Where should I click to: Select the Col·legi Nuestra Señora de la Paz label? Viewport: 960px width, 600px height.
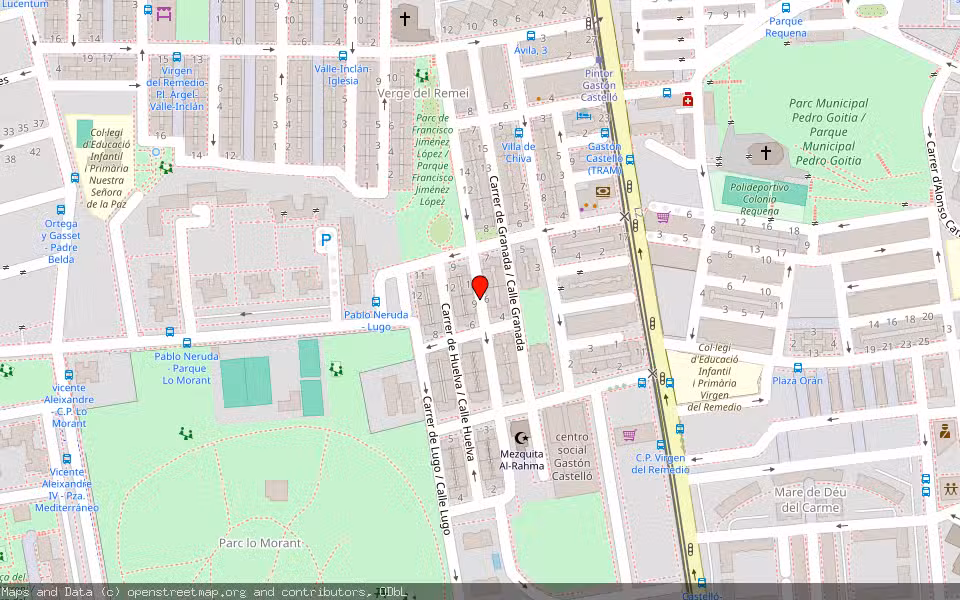point(107,168)
